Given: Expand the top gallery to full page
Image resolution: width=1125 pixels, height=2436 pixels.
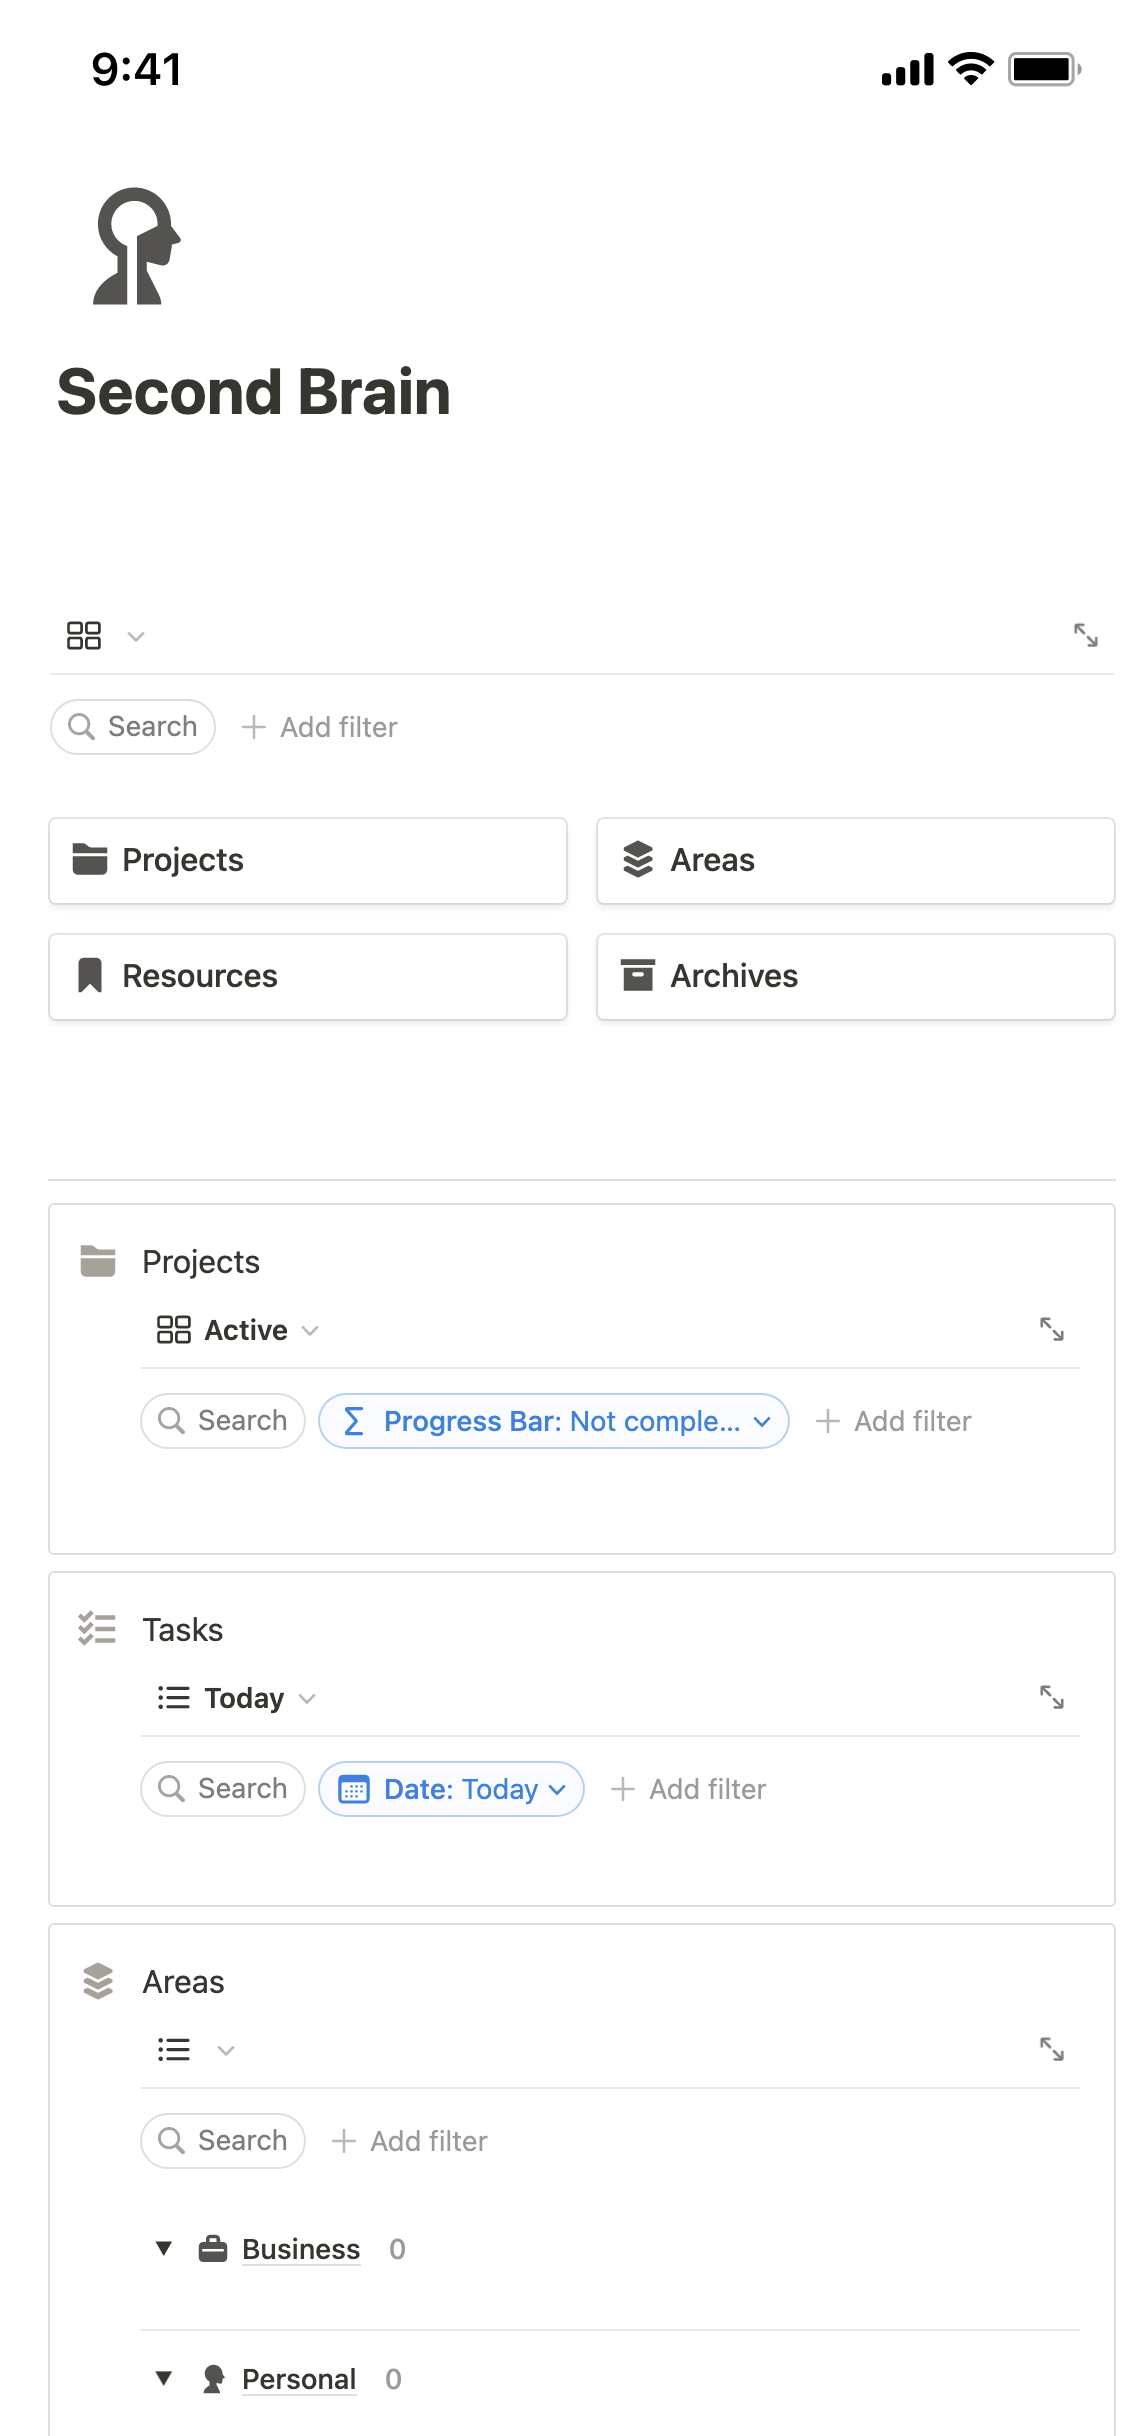Looking at the screenshot, I should pos(1086,635).
